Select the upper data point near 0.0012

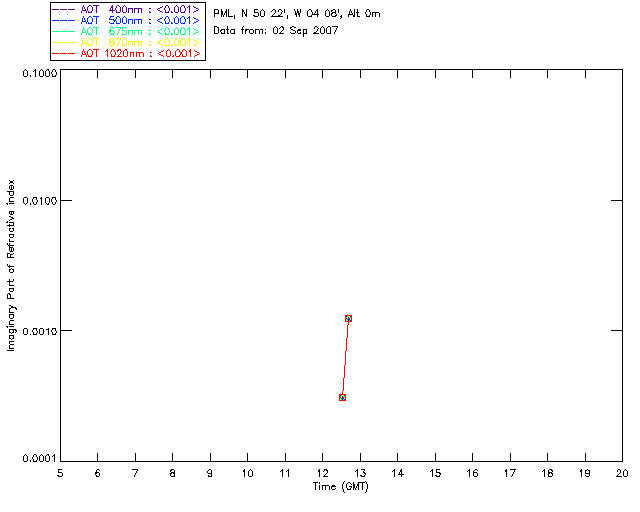coord(348,318)
